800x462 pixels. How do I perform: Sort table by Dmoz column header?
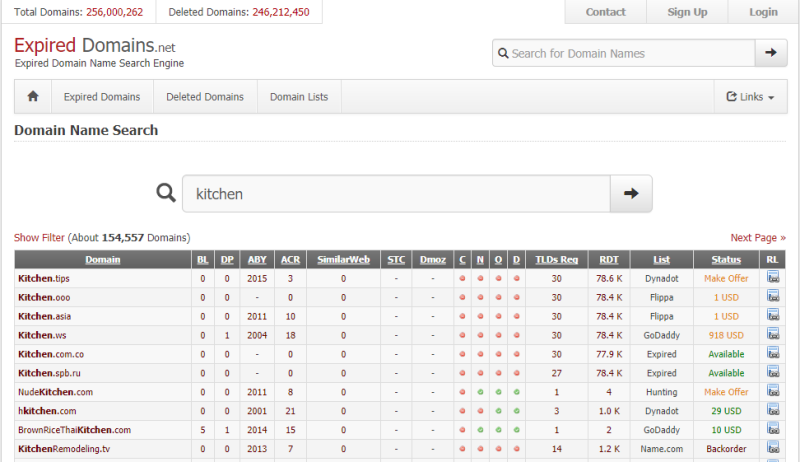(433, 260)
